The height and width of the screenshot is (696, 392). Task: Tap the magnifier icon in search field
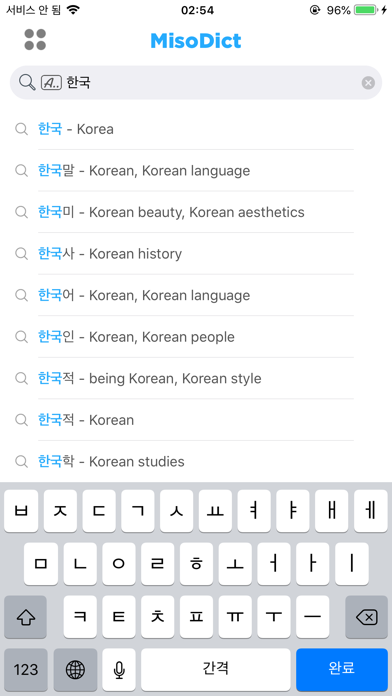coord(27,82)
